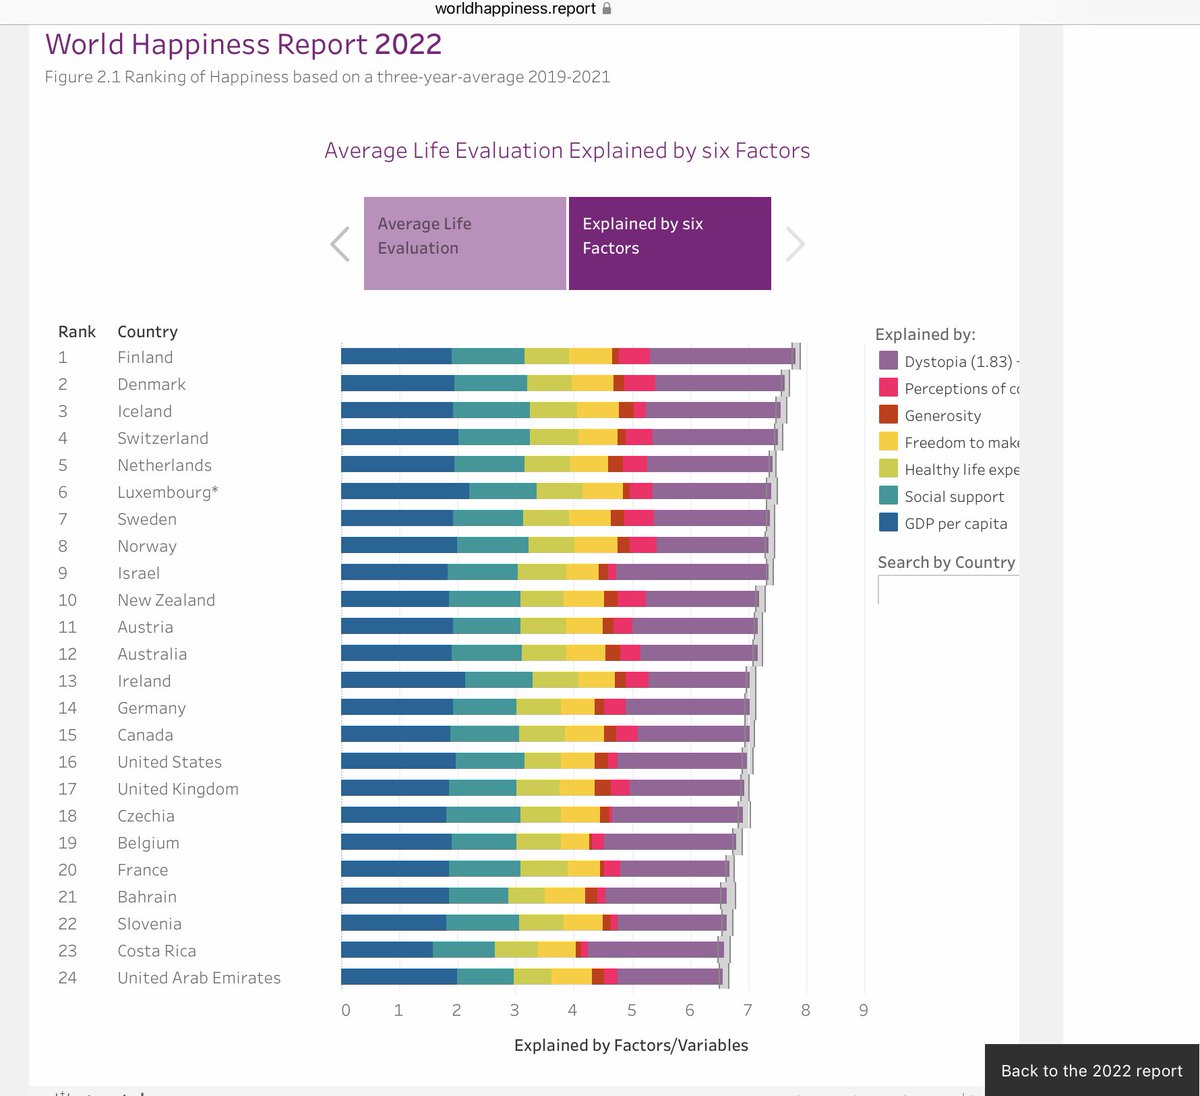Image resolution: width=1200 pixels, height=1096 pixels.
Task: Click the Freedom to make yellow swatch
Action: [x=888, y=442]
